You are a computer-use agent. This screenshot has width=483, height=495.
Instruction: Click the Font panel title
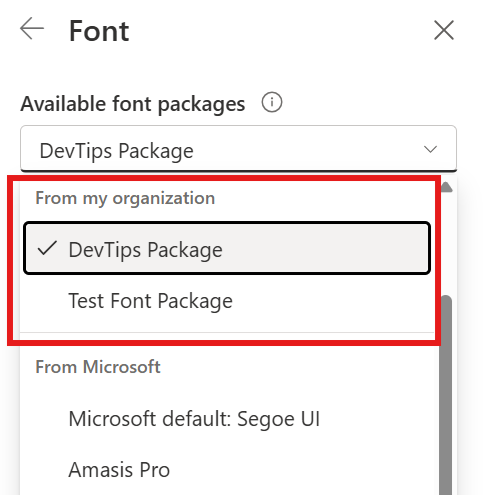99,31
